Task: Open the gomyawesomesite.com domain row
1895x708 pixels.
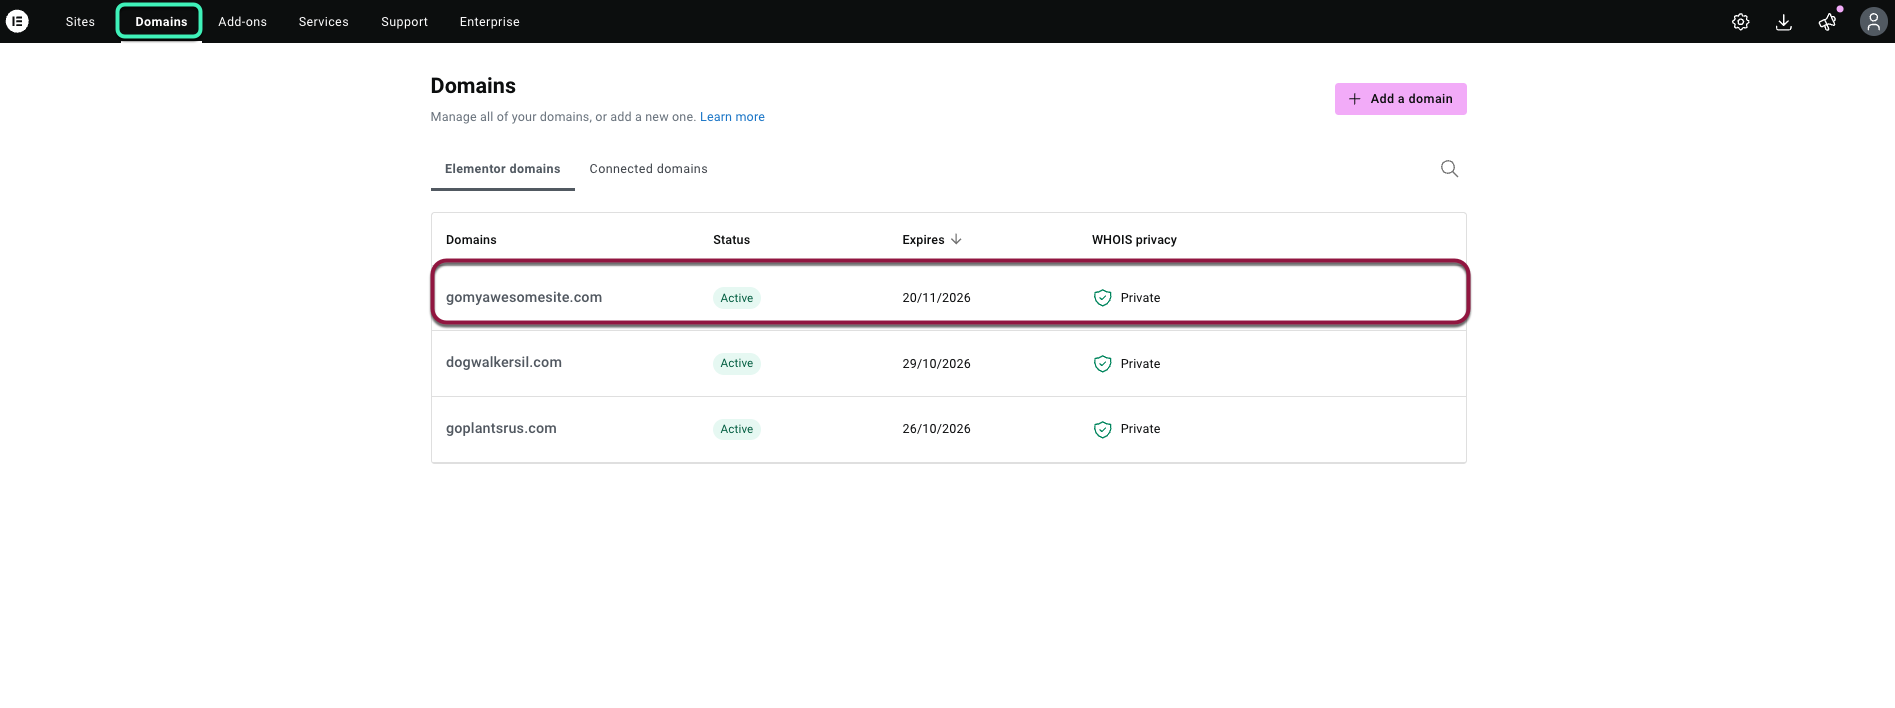Action: coord(524,298)
